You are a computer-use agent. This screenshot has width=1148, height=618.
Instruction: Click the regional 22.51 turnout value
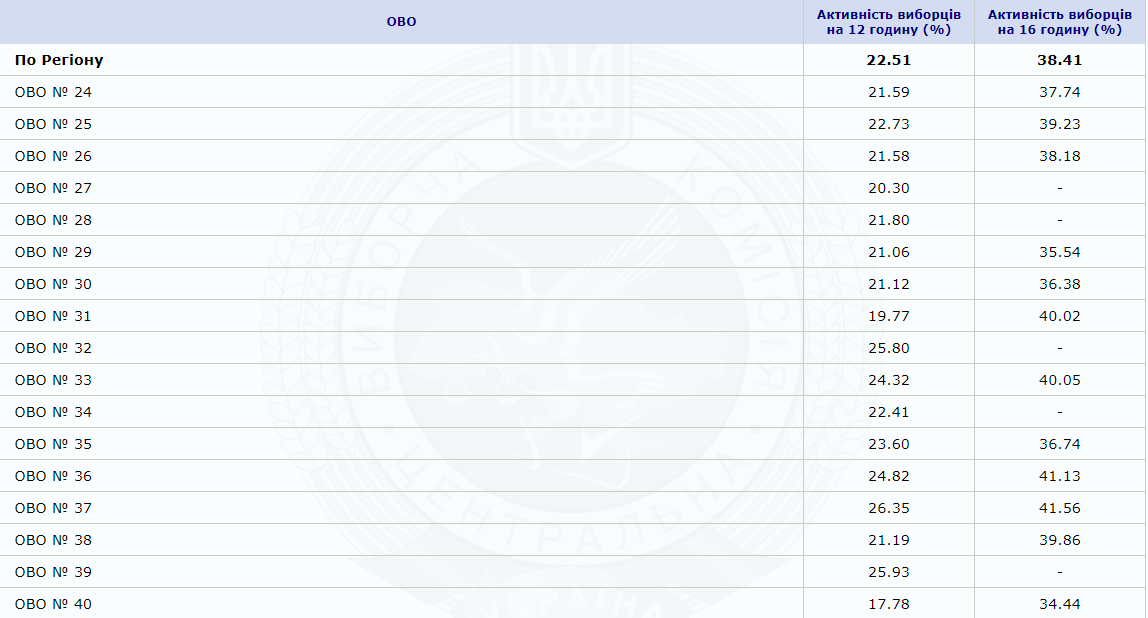[x=889, y=60]
